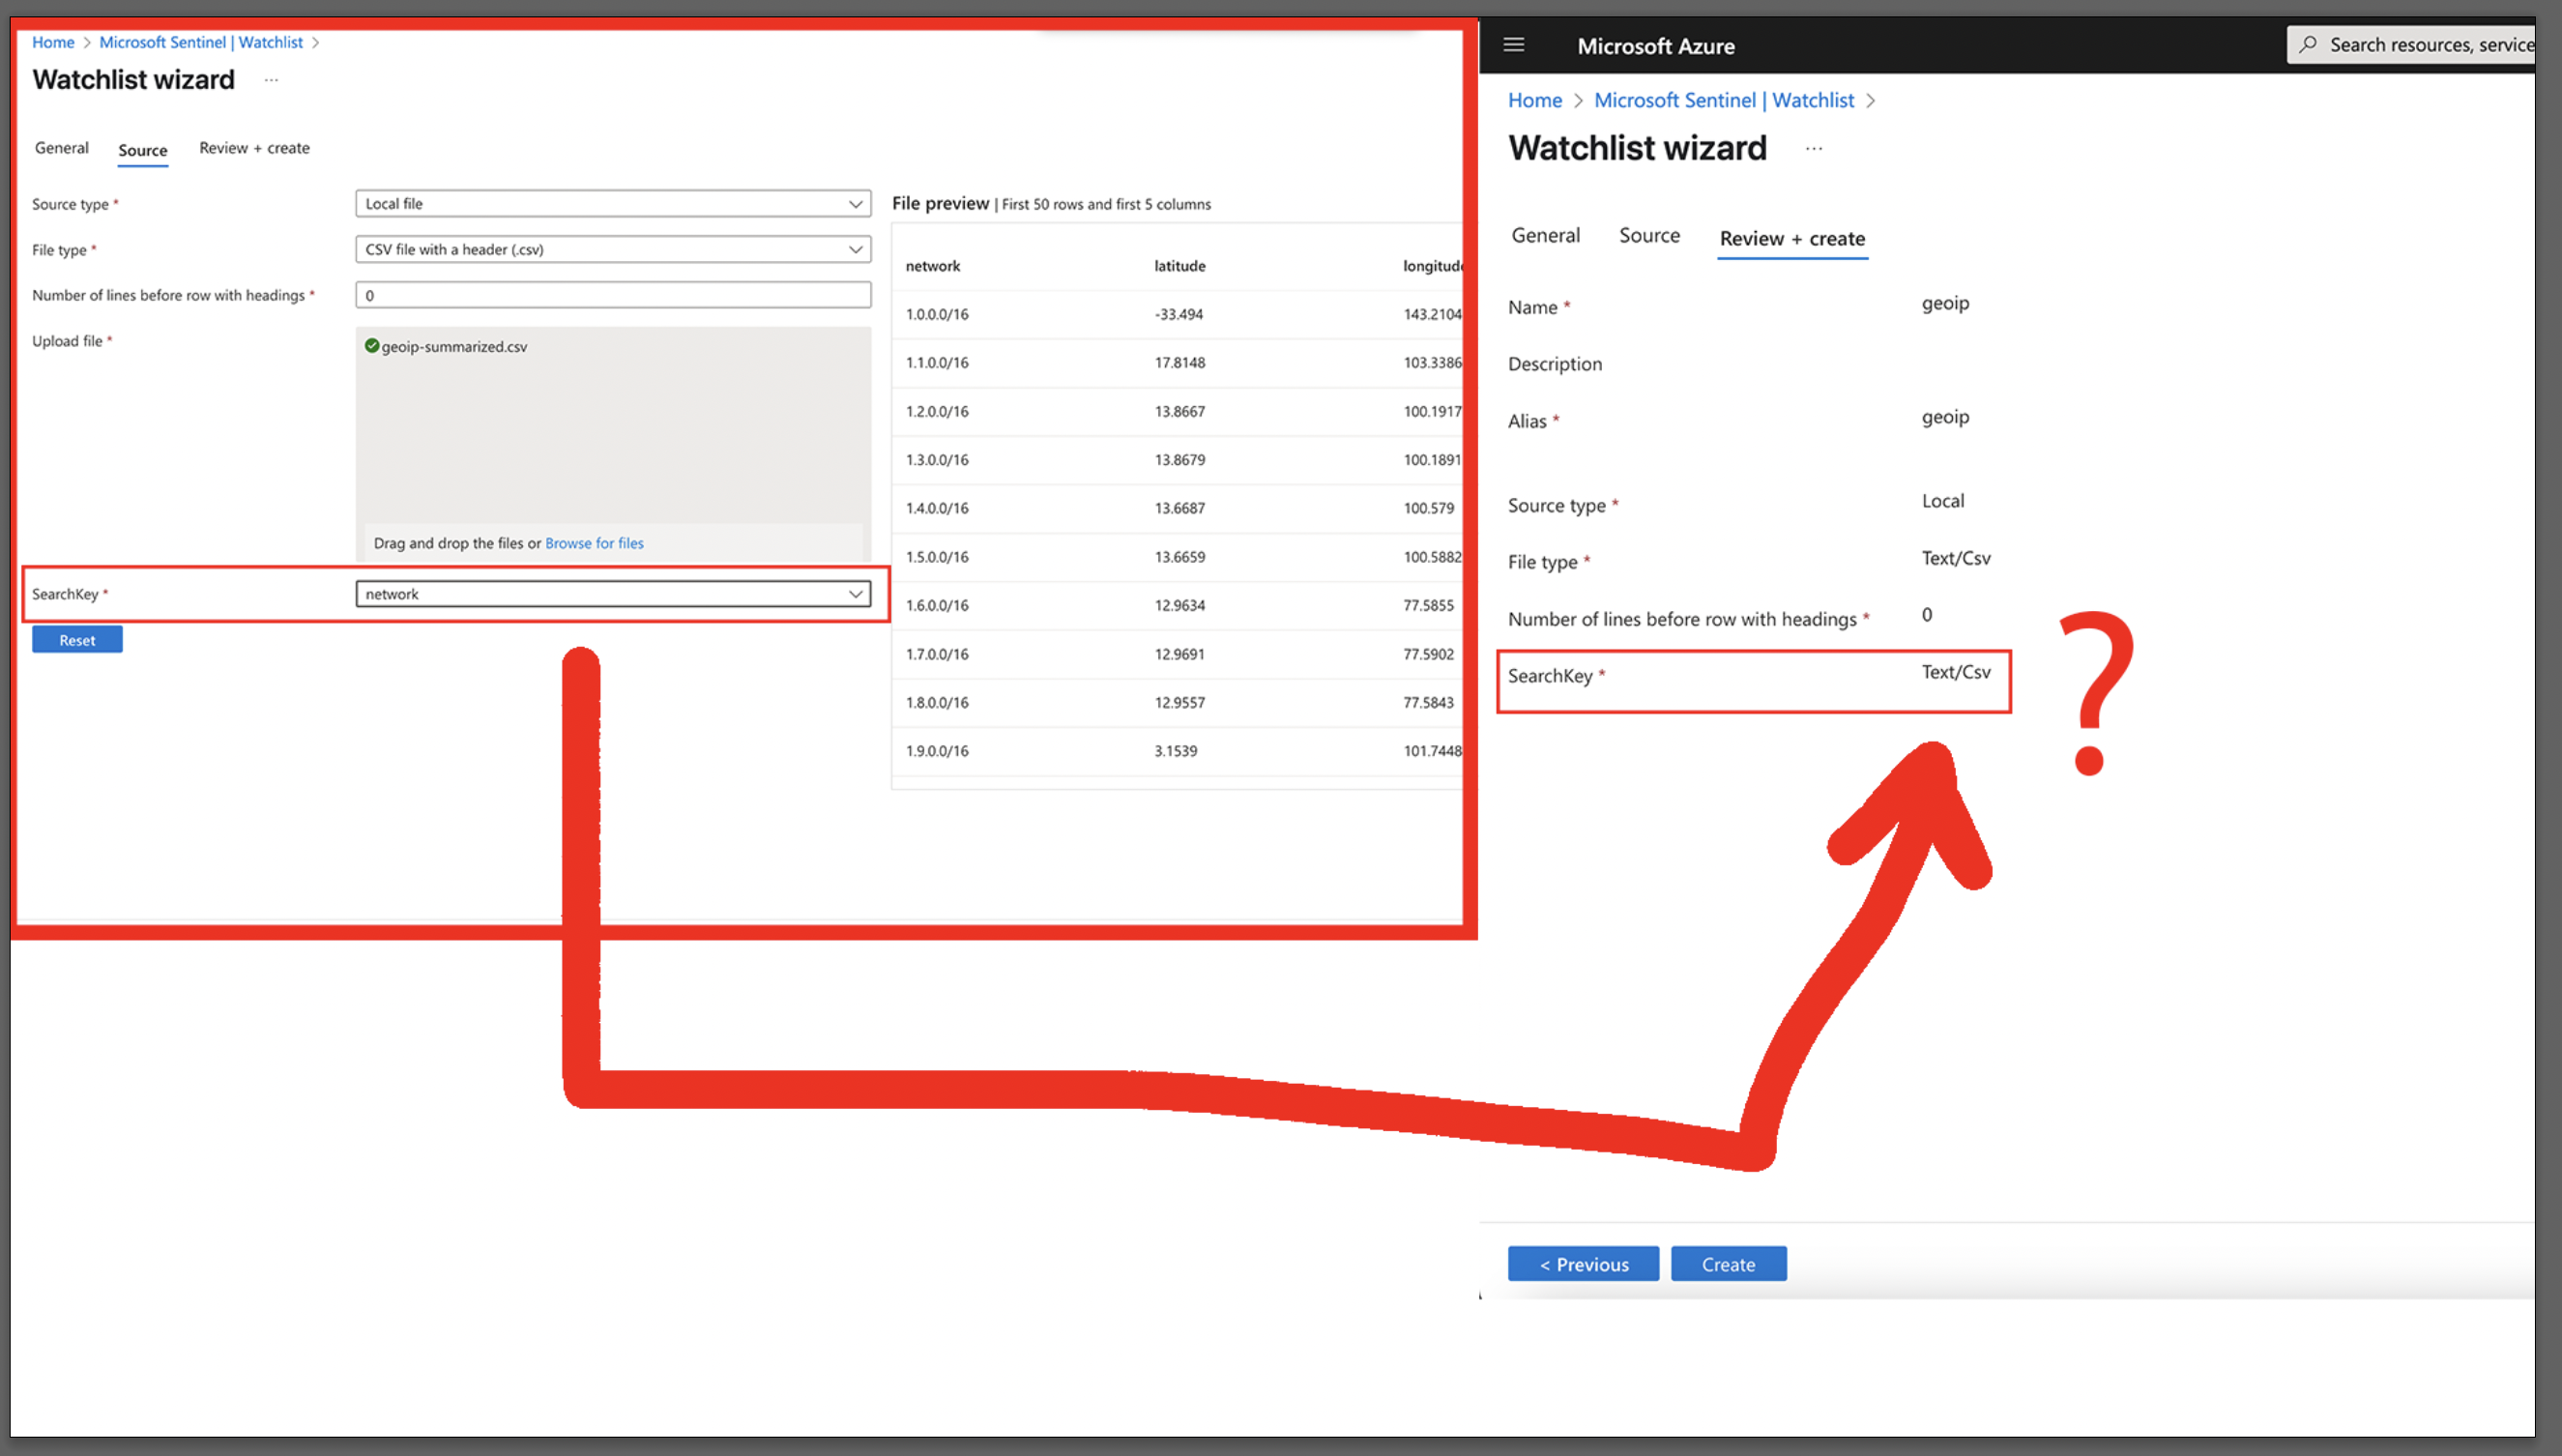Select the 1.0.0.0/16 cell
This screenshot has height=1456, width=2562.
(x=937, y=314)
